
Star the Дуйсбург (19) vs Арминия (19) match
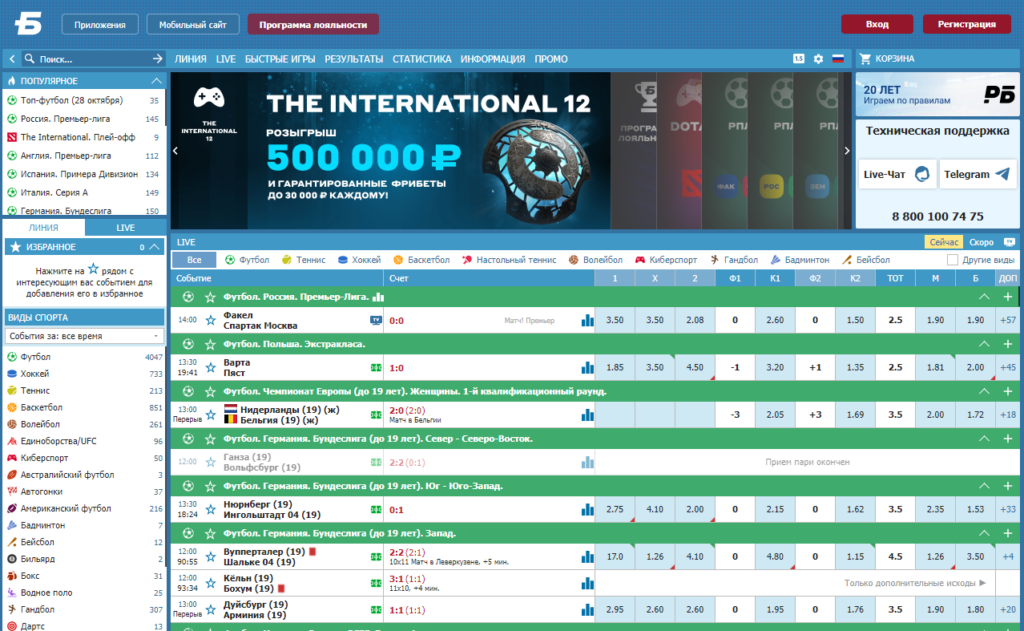210,610
